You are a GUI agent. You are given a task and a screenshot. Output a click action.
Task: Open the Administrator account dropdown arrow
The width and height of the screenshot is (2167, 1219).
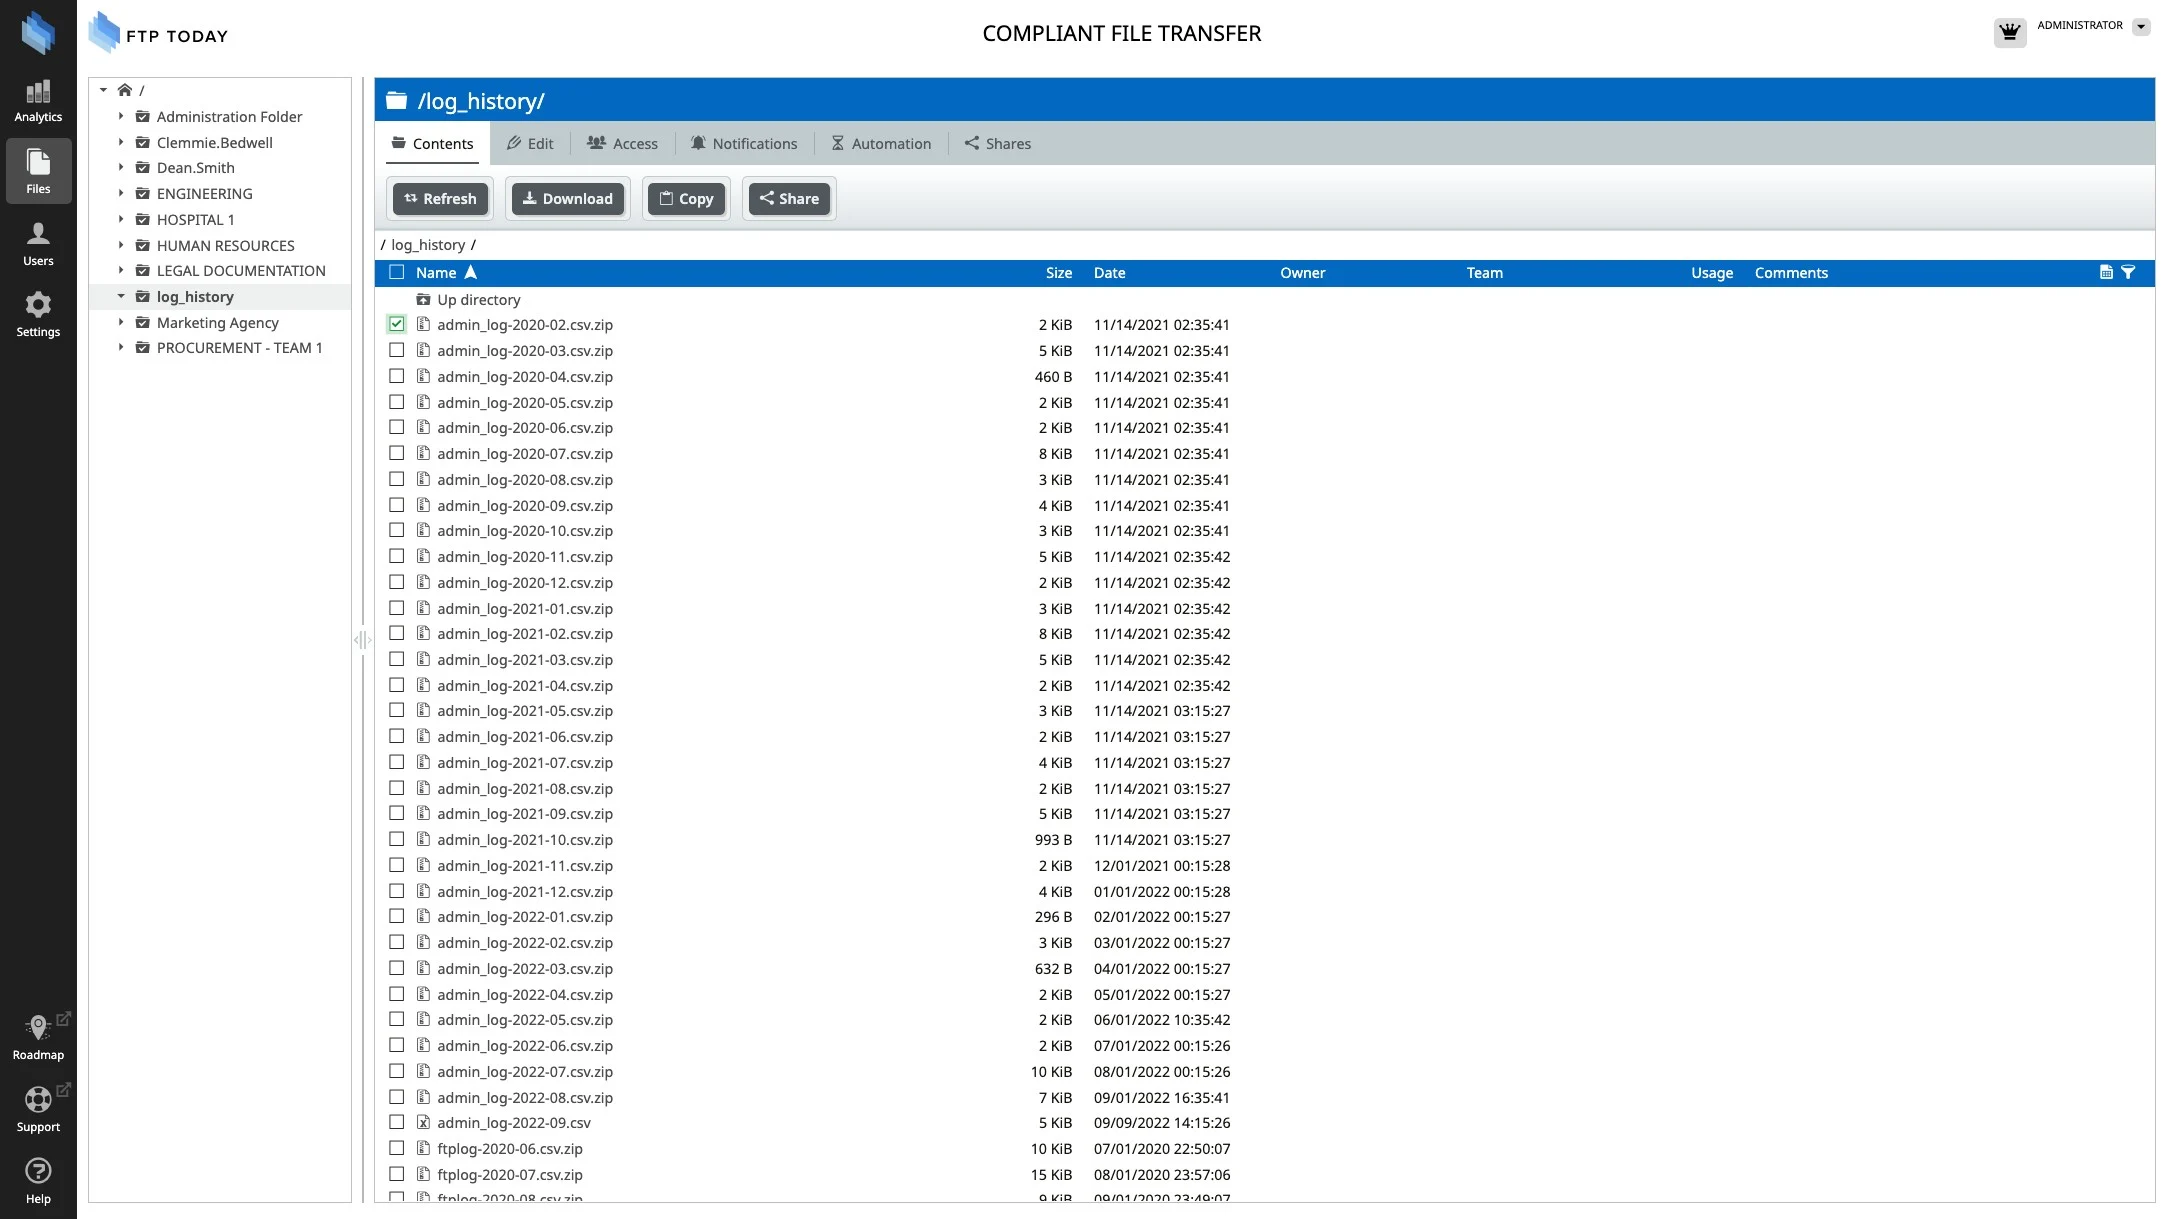2141,27
